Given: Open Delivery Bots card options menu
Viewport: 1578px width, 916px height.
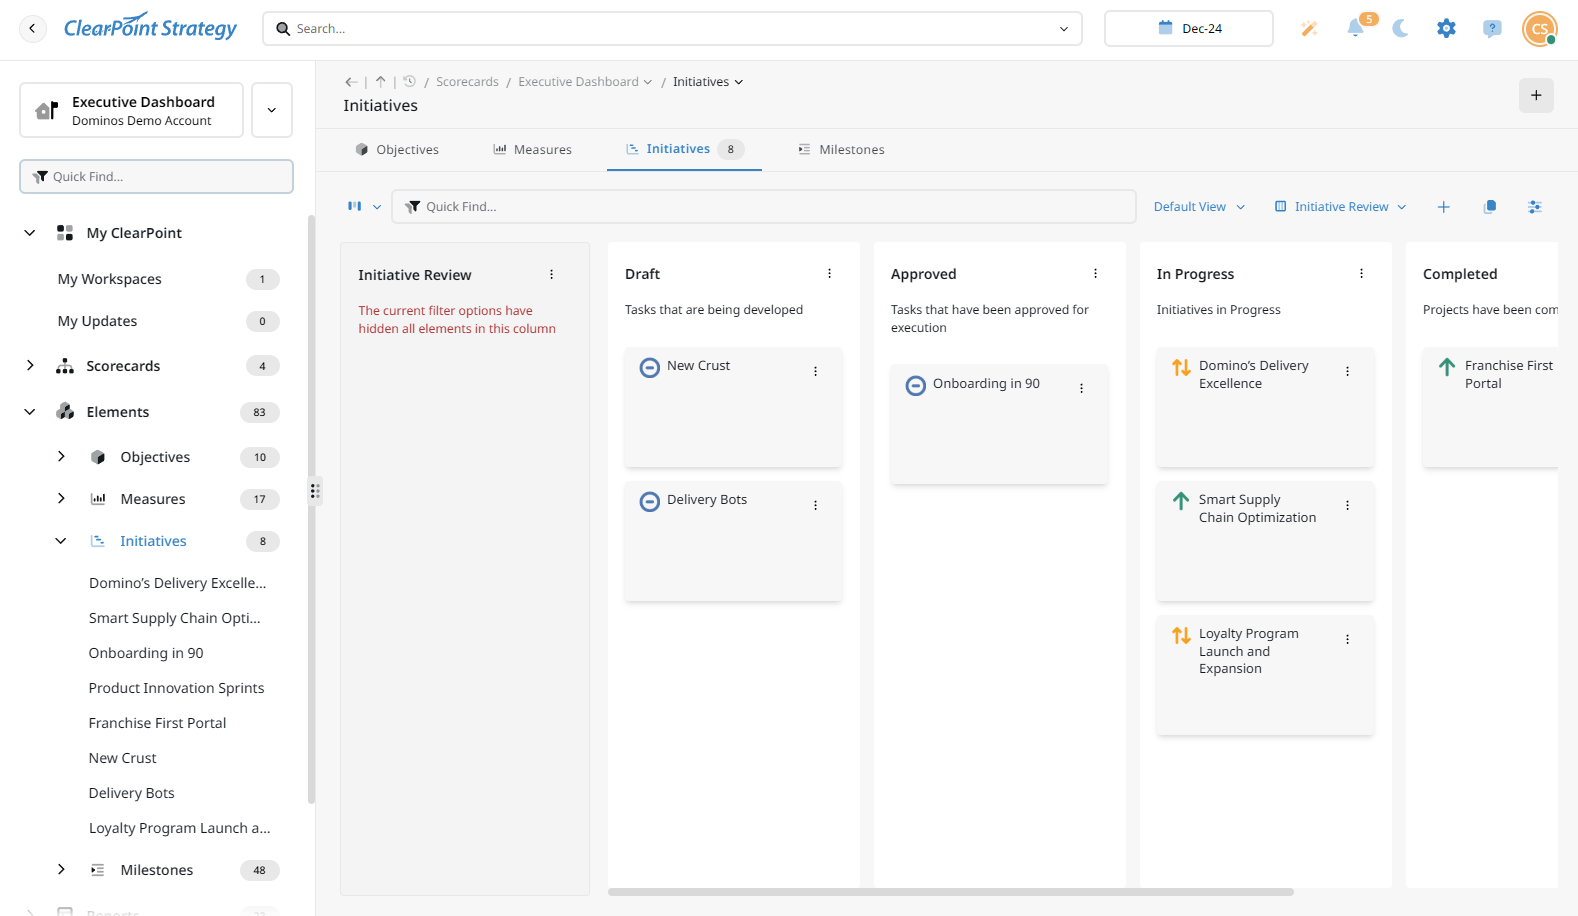Looking at the screenshot, I should click(x=815, y=505).
